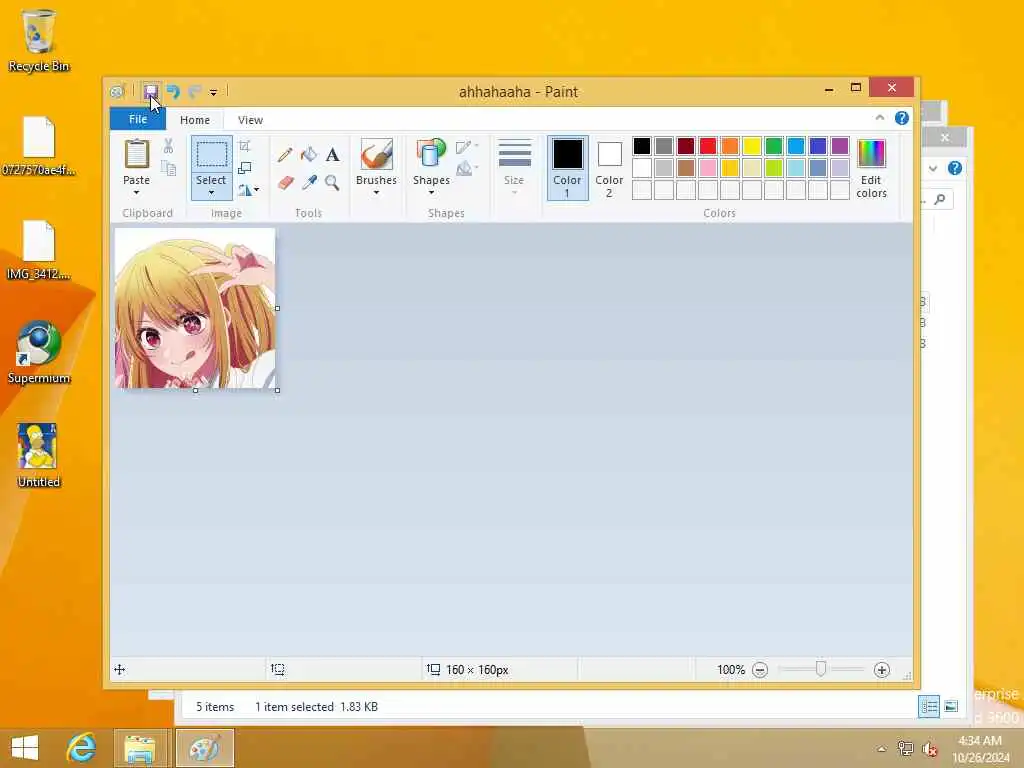
Task: Pick the purple palette swatch
Action: coord(840,146)
